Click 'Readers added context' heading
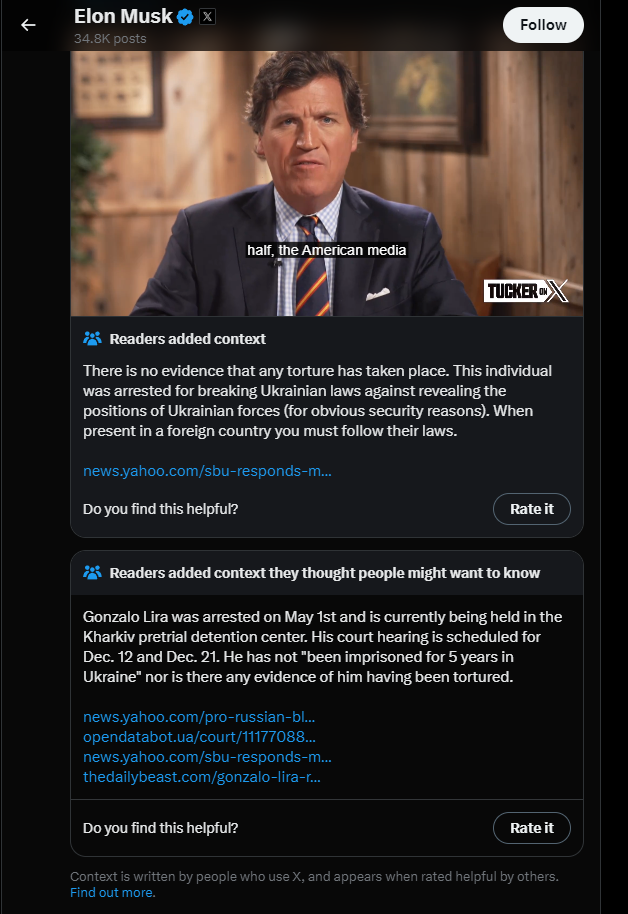The width and height of the screenshot is (628, 914). 188,339
